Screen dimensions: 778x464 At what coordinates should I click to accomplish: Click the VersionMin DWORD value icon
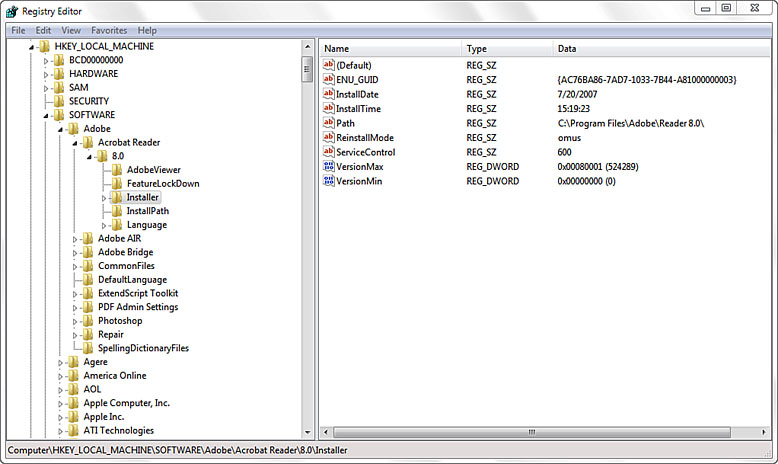coord(328,181)
